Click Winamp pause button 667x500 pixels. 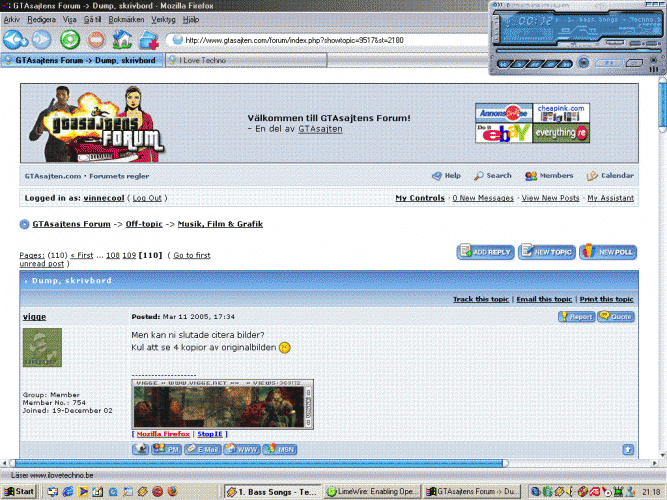tap(534, 64)
